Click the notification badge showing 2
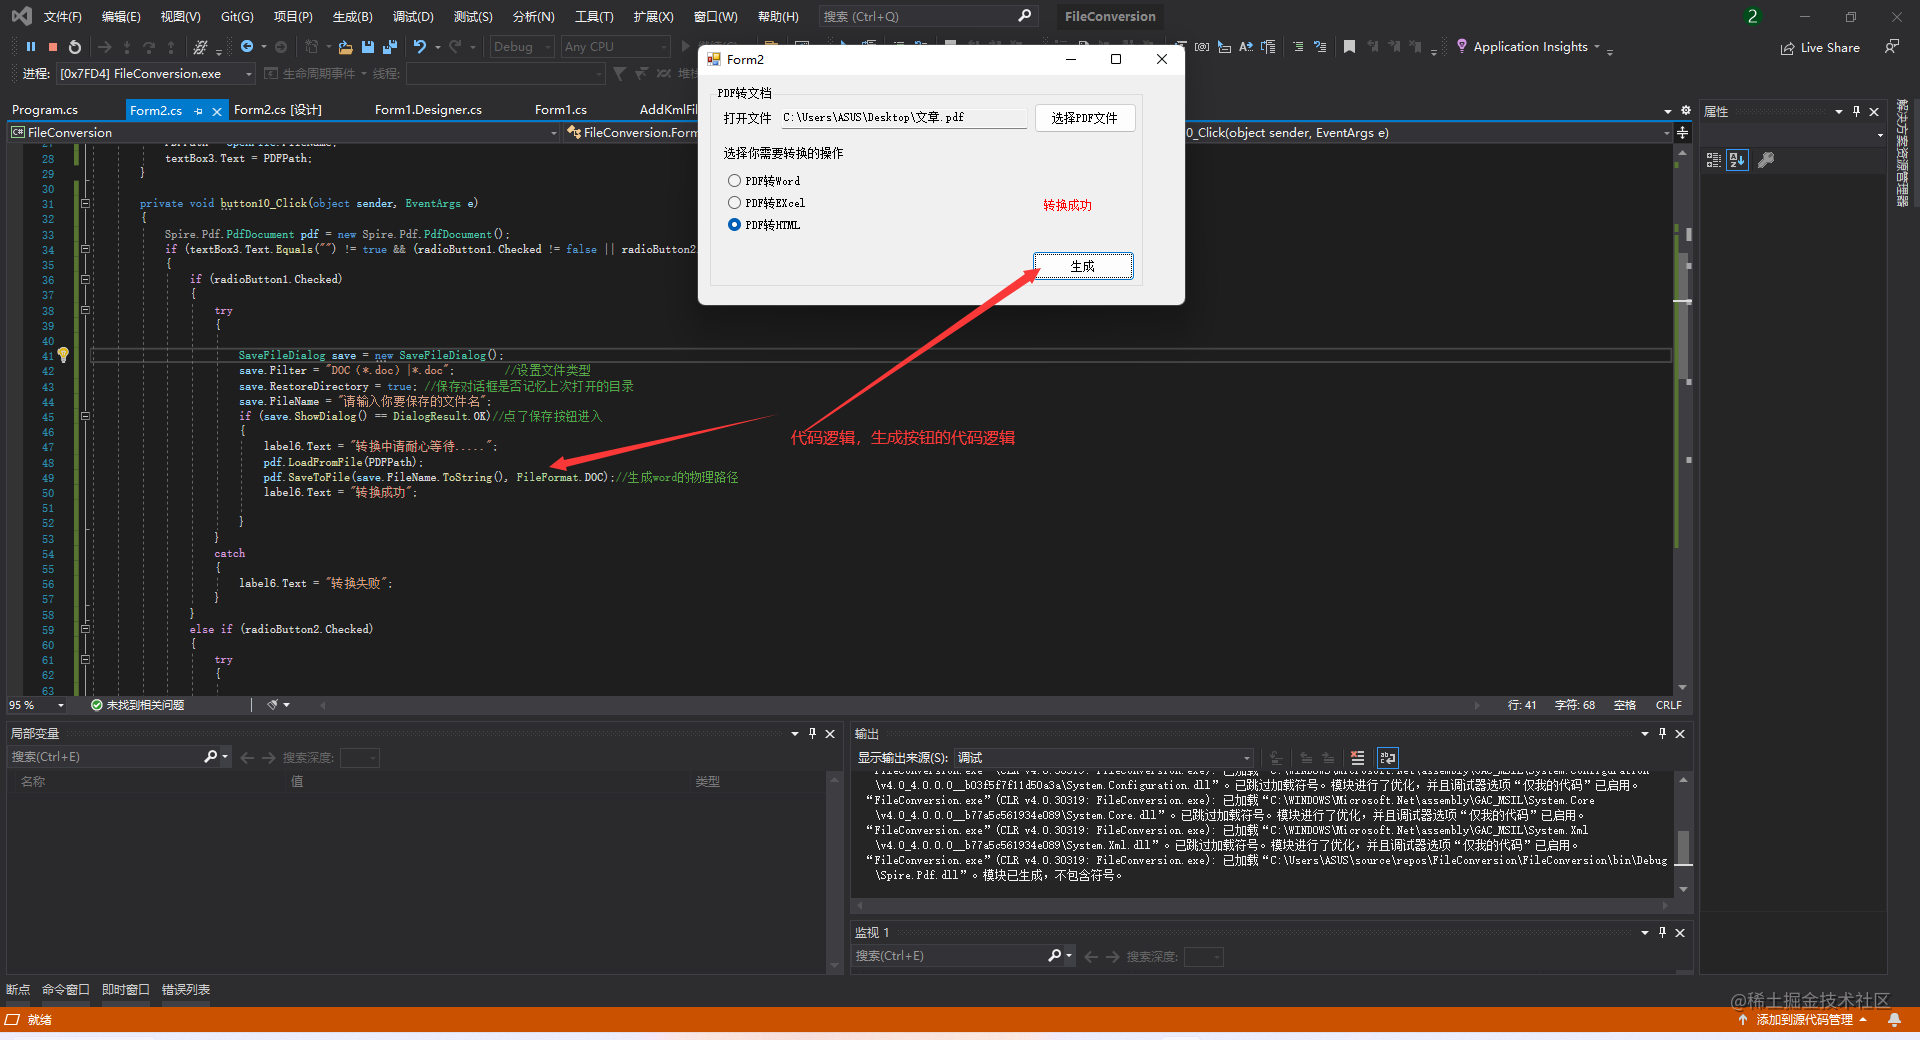The height and width of the screenshot is (1040, 1920). click(x=1752, y=16)
